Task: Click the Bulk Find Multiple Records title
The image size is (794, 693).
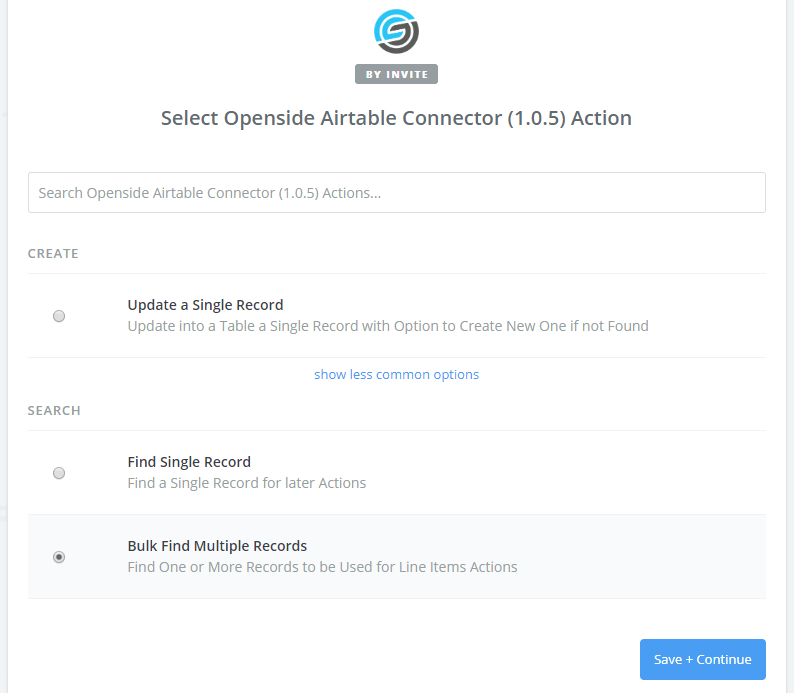Action: pyautogui.click(x=217, y=546)
